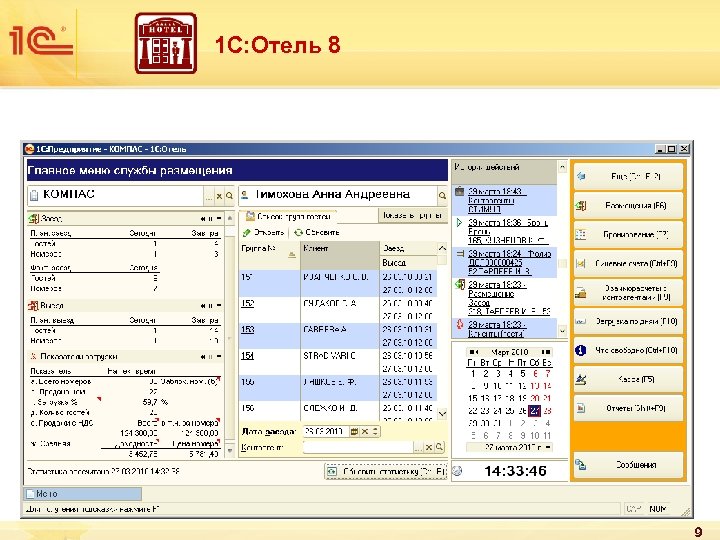Open Касса (F5) button
The width and height of the screenshot is (720, 540).
[x=628, y=379]
